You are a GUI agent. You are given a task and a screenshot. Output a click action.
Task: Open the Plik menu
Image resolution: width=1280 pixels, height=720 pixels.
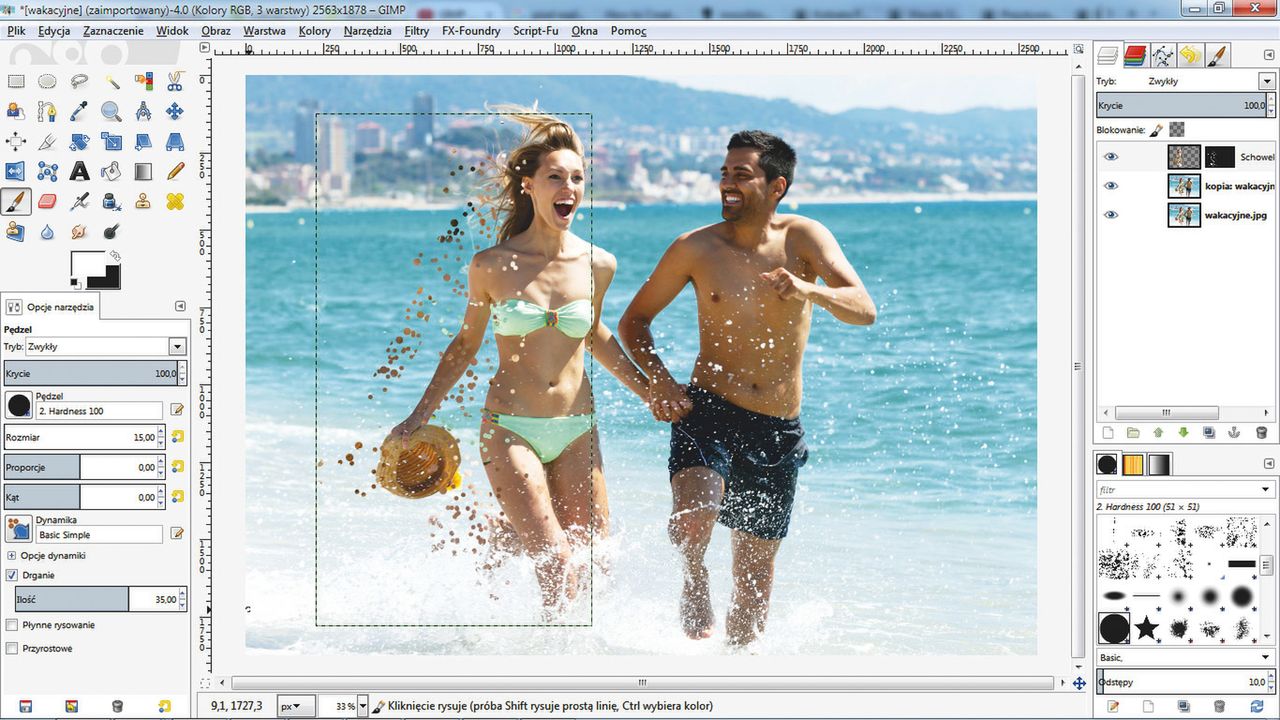(x=16, y=31)
